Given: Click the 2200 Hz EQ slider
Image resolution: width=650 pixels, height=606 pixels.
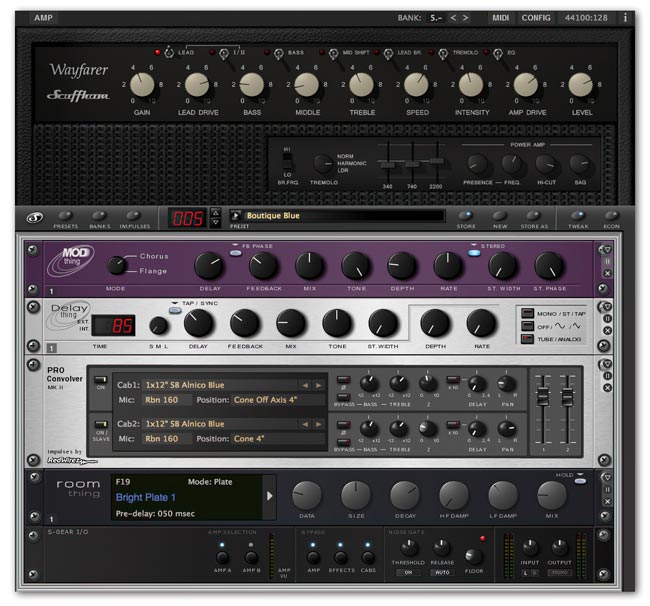Looking at the screenshot, I should click(x=437, y=161).
